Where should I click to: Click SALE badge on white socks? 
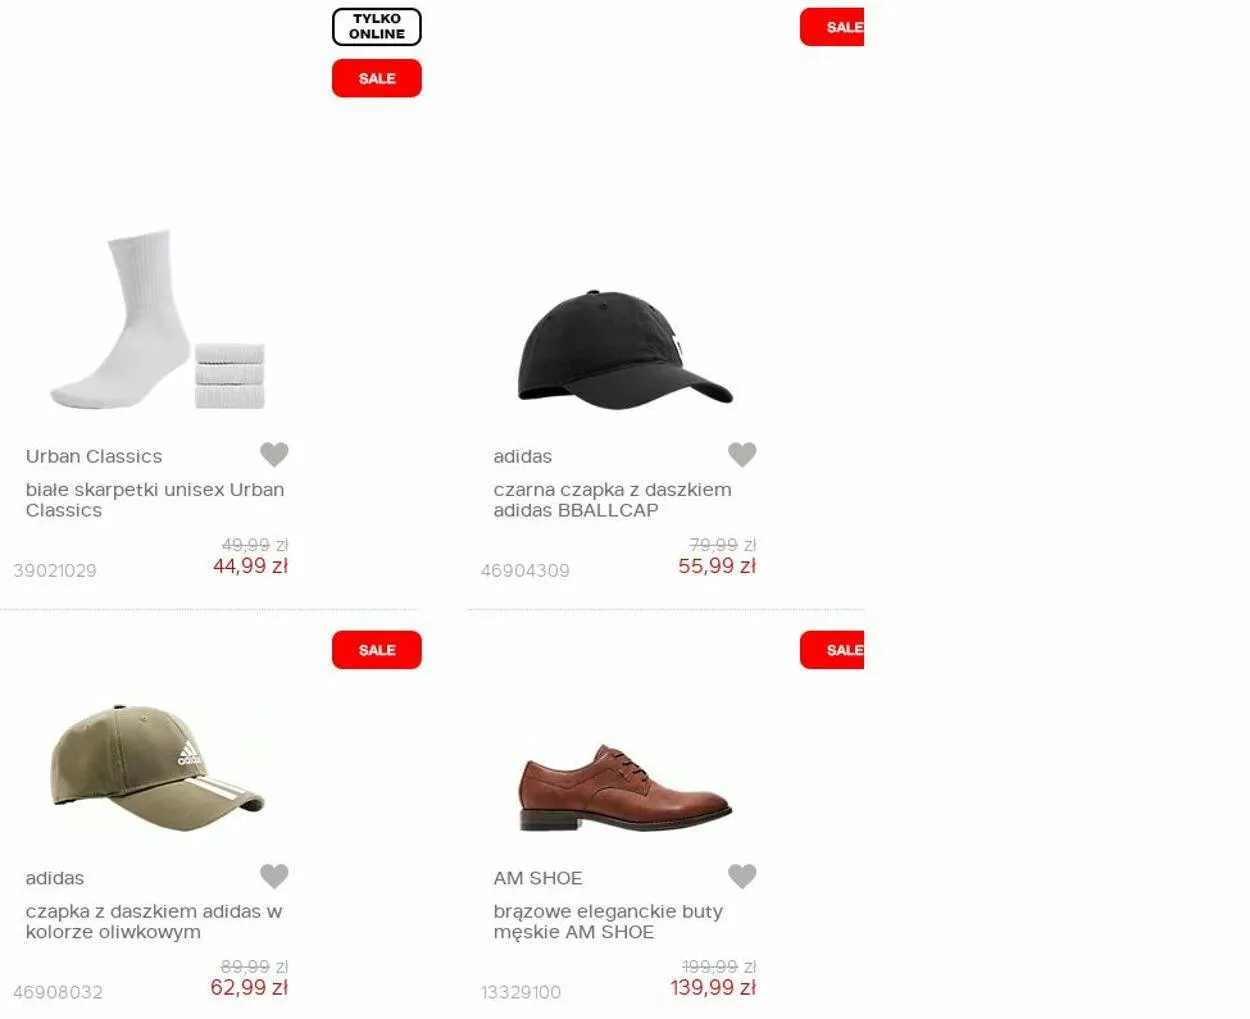pyautogui.click(x=377, y=78)
